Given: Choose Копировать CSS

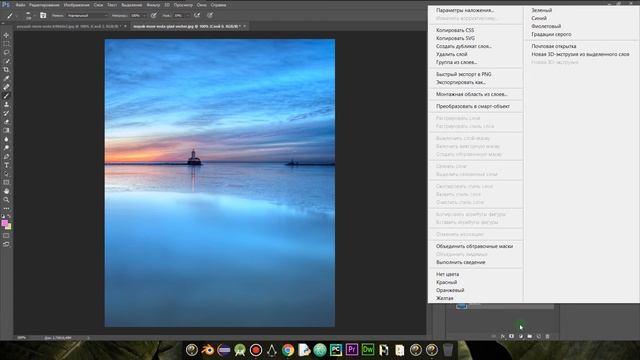Looking at the screenshot, I should tap(455, 30).
